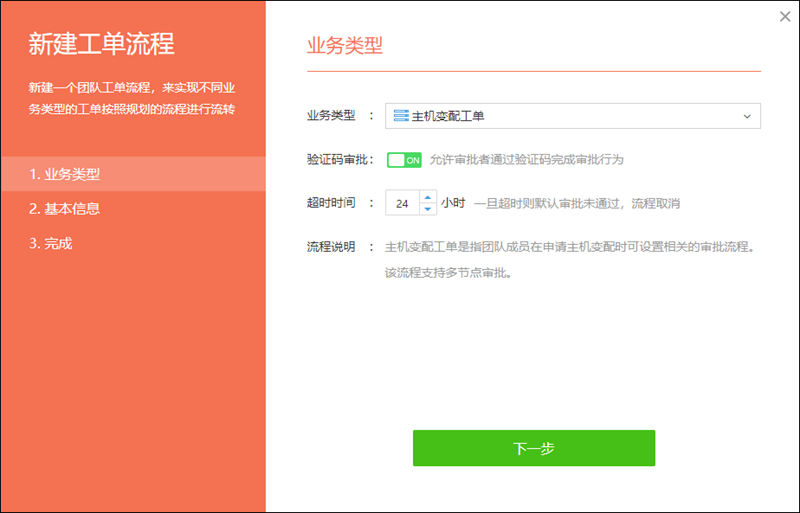800x513 pixels.
Task: Go to step 2. 基本信息
Action: (x=65, y=209)
